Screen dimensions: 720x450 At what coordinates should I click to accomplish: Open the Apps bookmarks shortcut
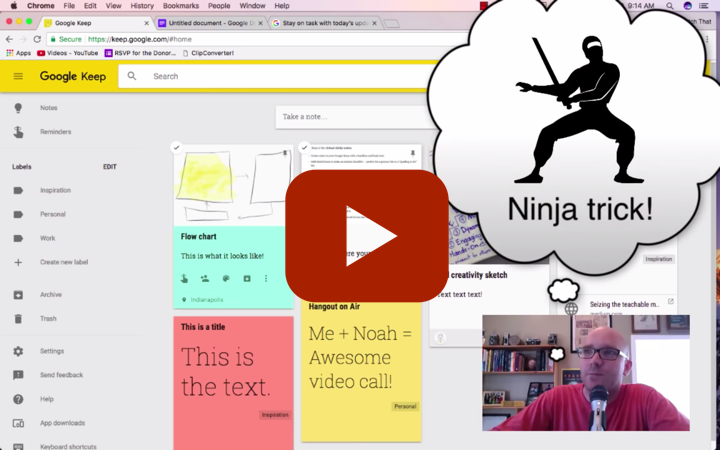tap(18, 53)
